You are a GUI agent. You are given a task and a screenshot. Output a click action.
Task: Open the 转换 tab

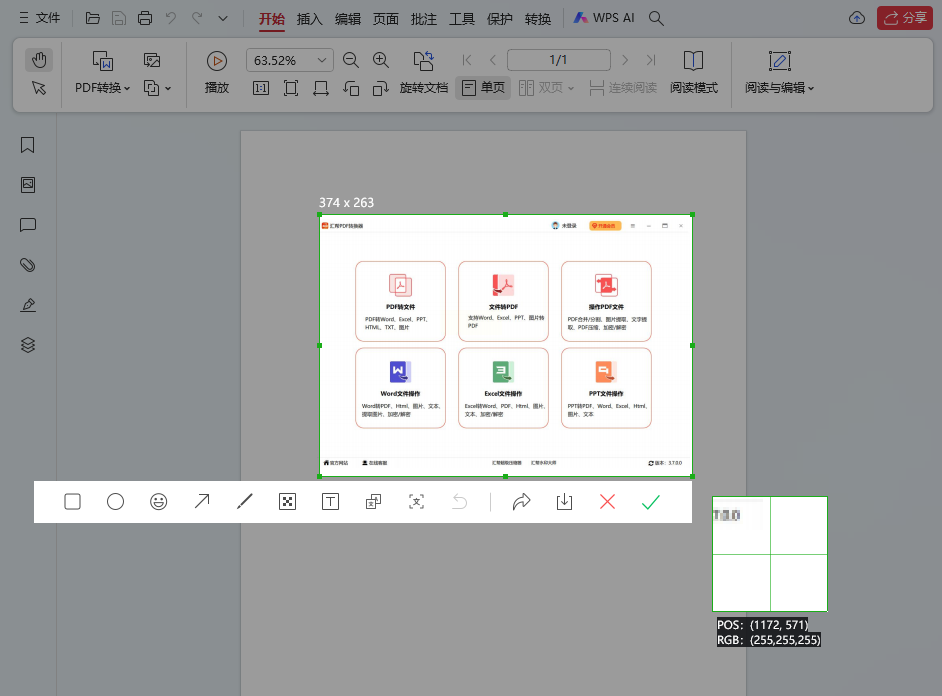(538, 19)
